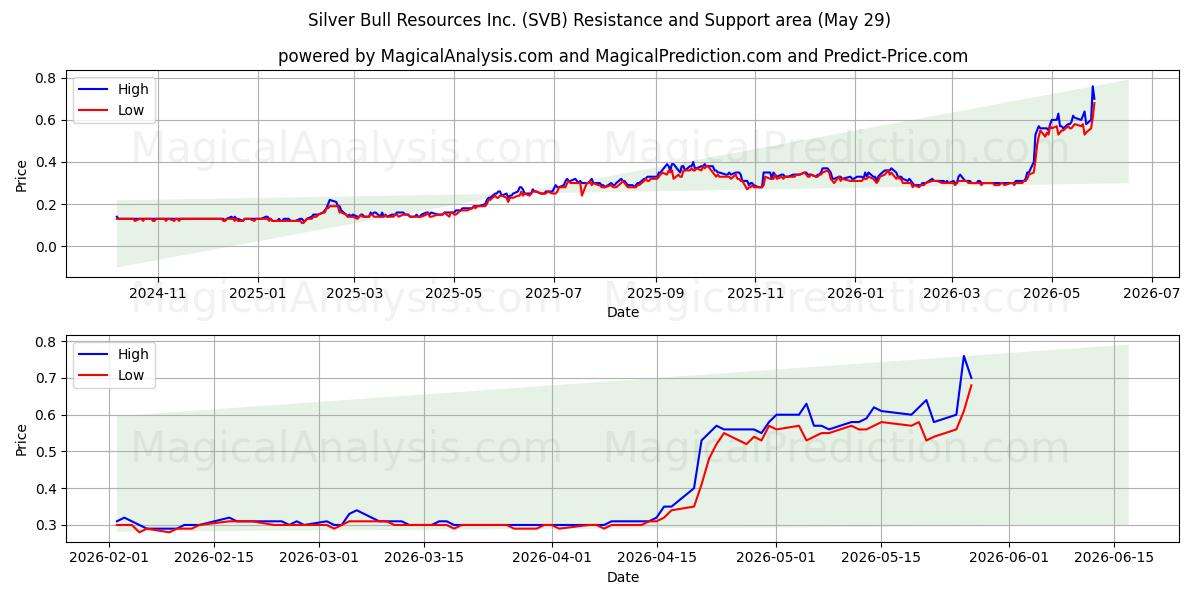The height and width of the screenshot is (600, 1200).
Task: Select the '2026-03-15' tick label
Action: pos(424,558)
